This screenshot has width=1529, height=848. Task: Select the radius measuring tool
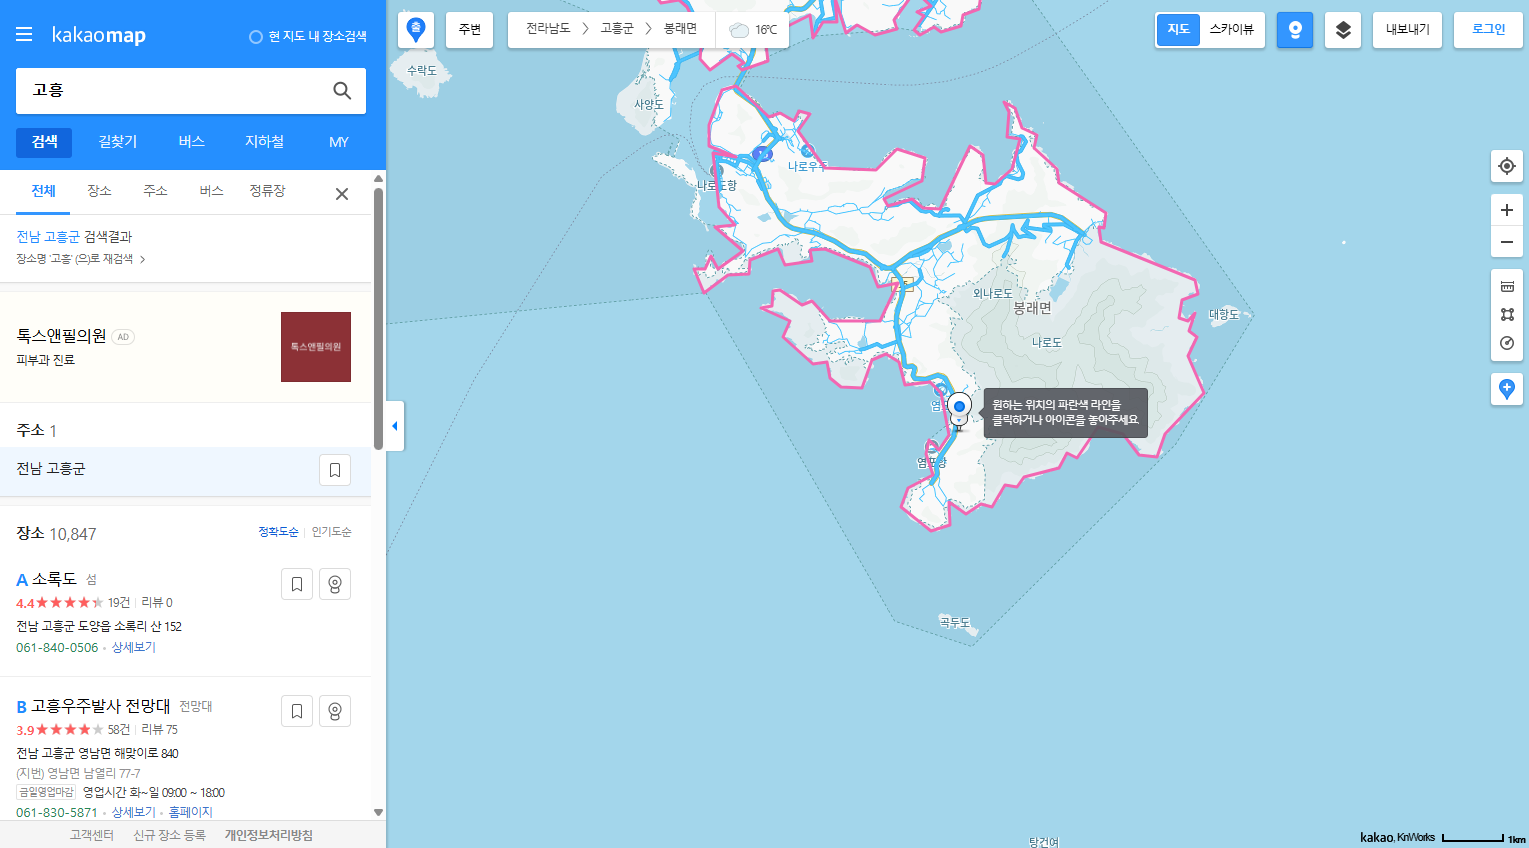point(1507,343)
